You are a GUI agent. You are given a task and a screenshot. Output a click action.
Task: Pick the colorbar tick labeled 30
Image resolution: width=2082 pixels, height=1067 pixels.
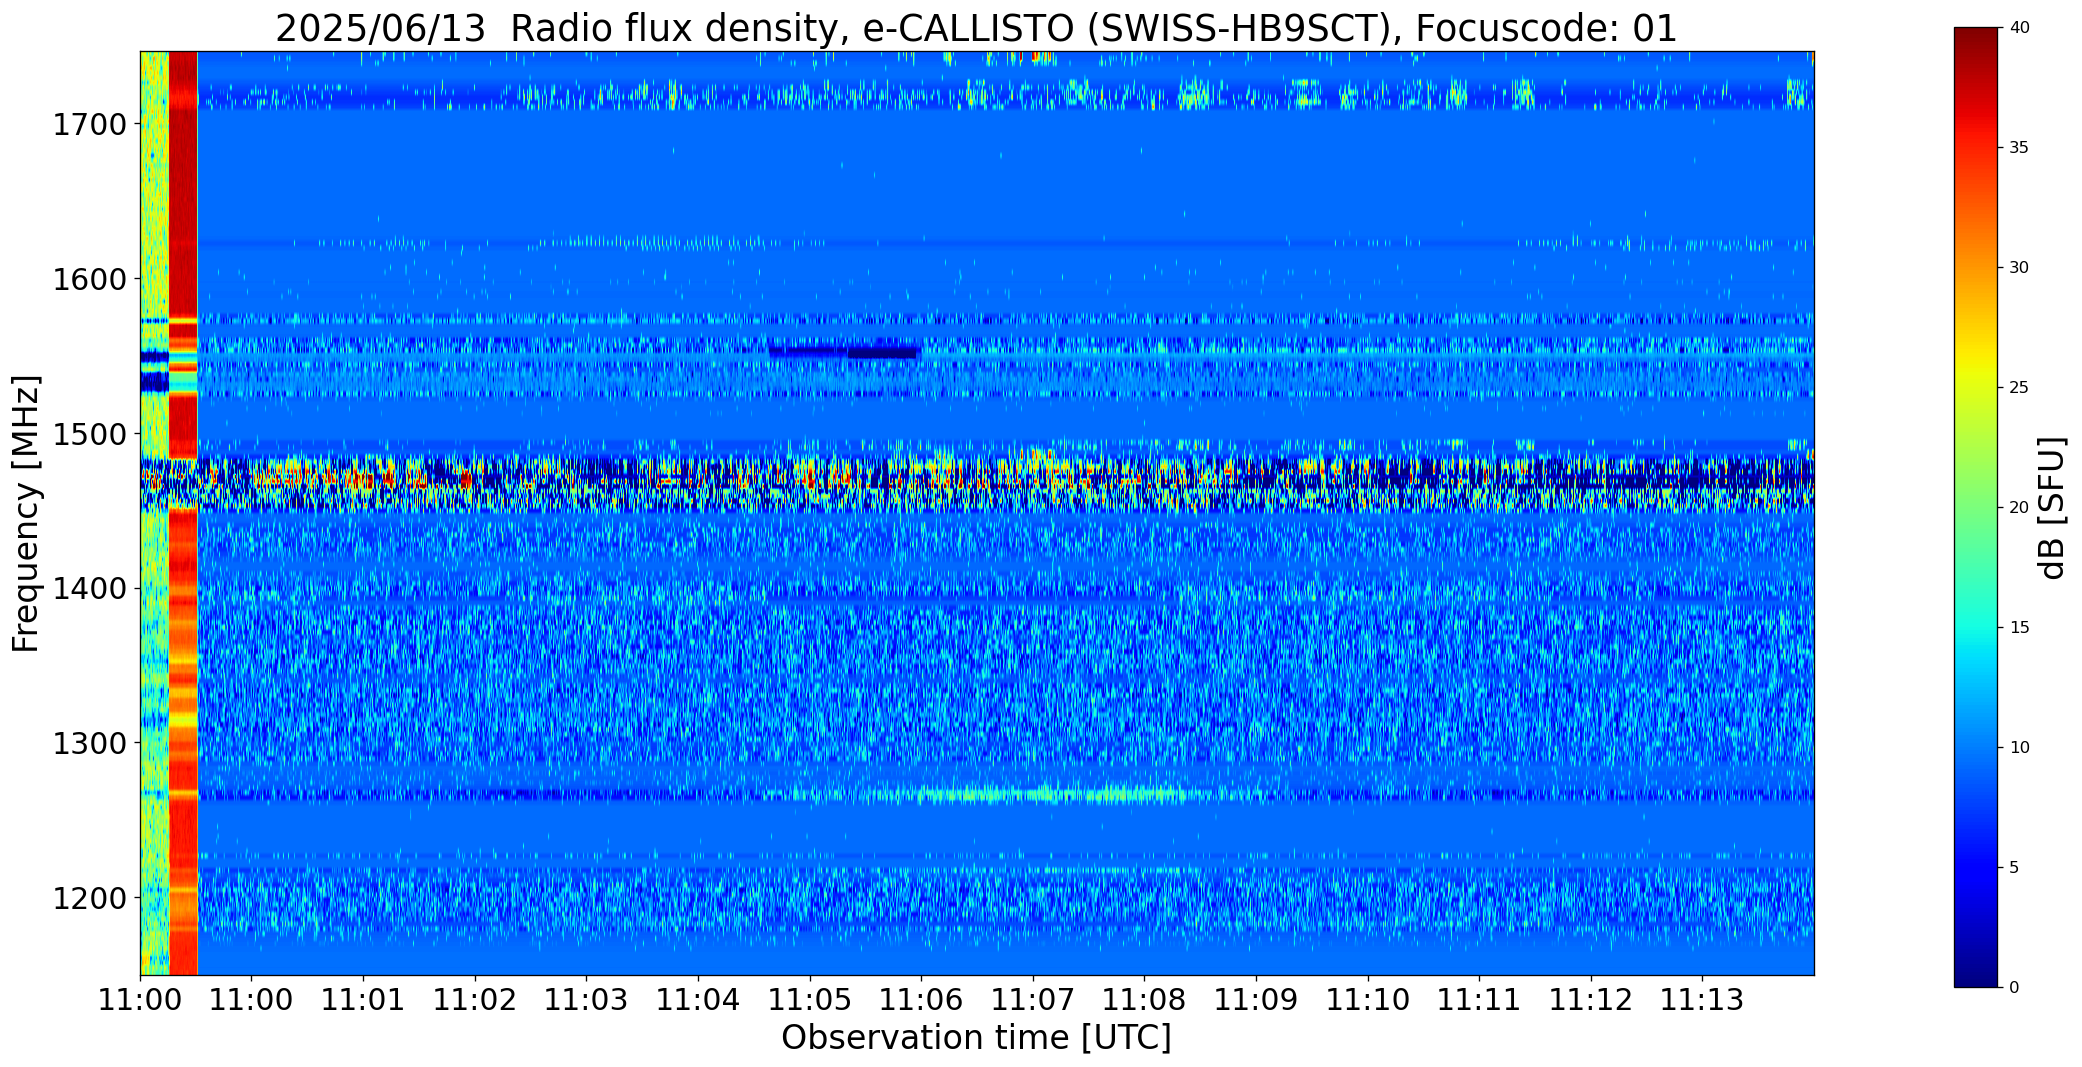click(2019, 268)
